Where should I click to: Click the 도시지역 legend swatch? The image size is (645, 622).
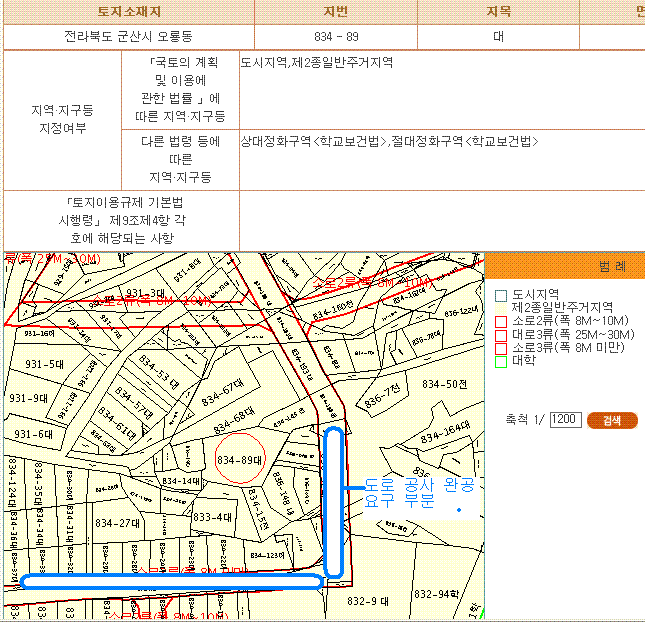pyautogui.click(x=501, y=296)
